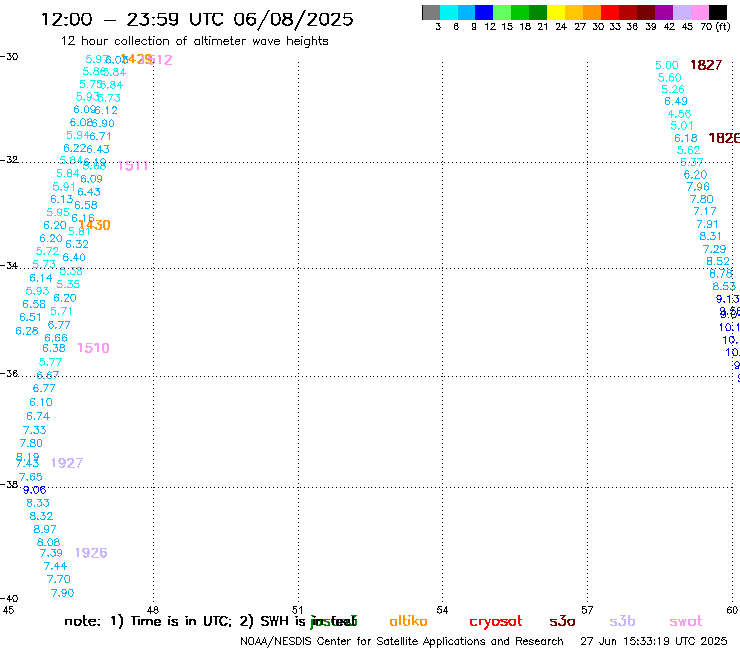The height and width of the screenshot is (650, 740).
Task: Click the s3a pass time label '1827'
Action: pyautogui.click(x=706, y=65)
